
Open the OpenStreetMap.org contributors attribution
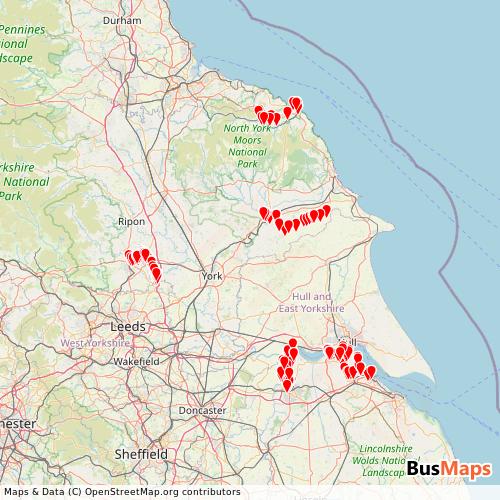pos(163,492)
